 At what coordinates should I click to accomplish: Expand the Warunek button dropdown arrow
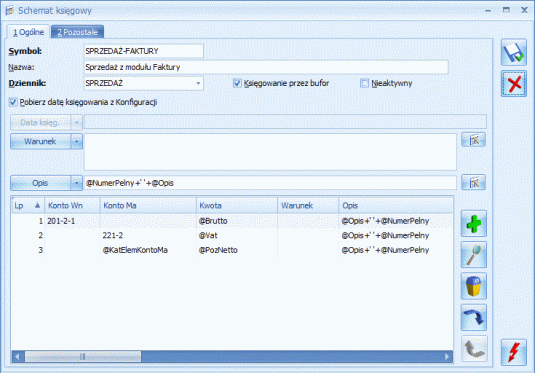click(77, 141)
